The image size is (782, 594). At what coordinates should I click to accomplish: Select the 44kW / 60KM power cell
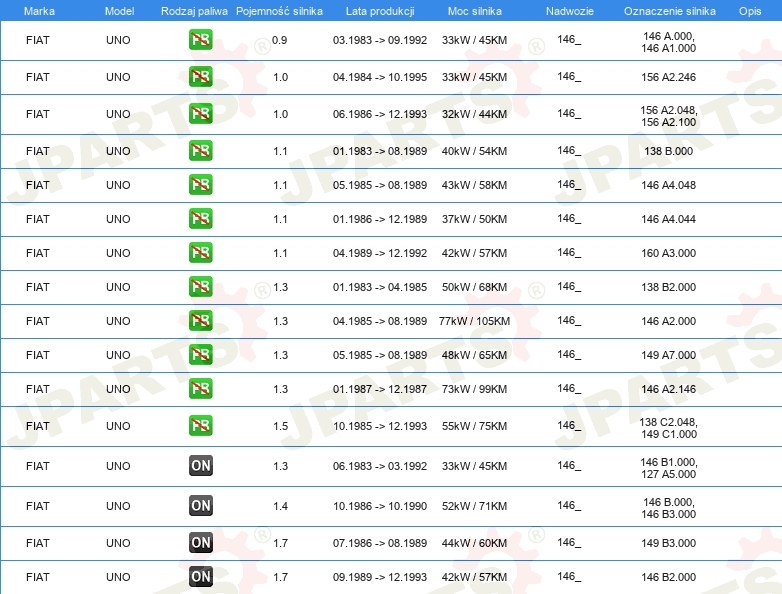click(474, 543)
